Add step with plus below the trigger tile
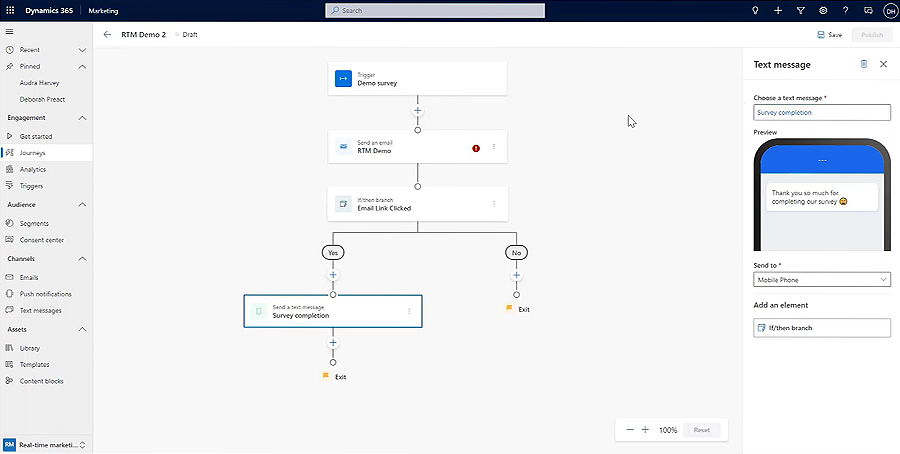The image size is (900, 454). pos(417,110)
